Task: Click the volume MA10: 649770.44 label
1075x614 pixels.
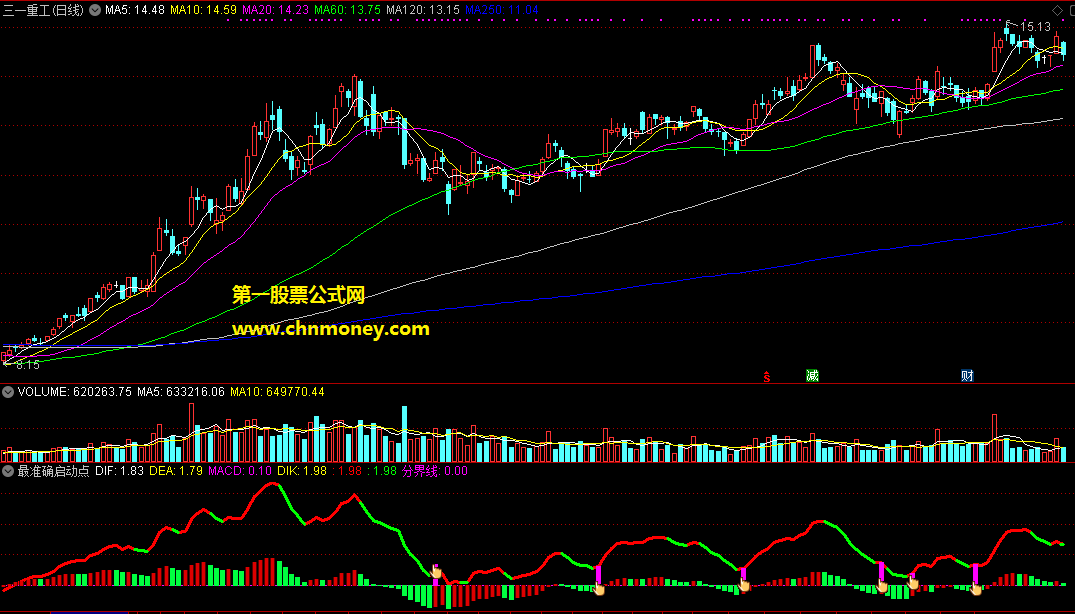Action: tap(278, 392)
